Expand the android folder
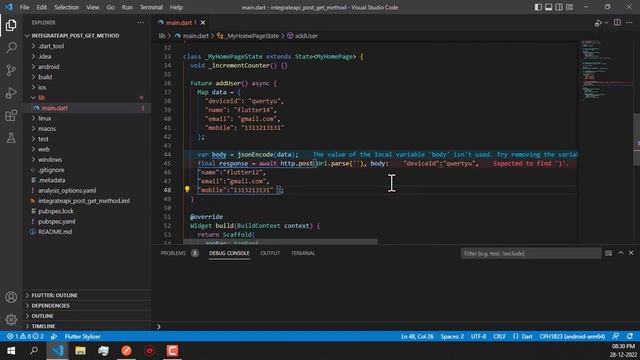Screen dimensions: 640x360 [49, 67]
